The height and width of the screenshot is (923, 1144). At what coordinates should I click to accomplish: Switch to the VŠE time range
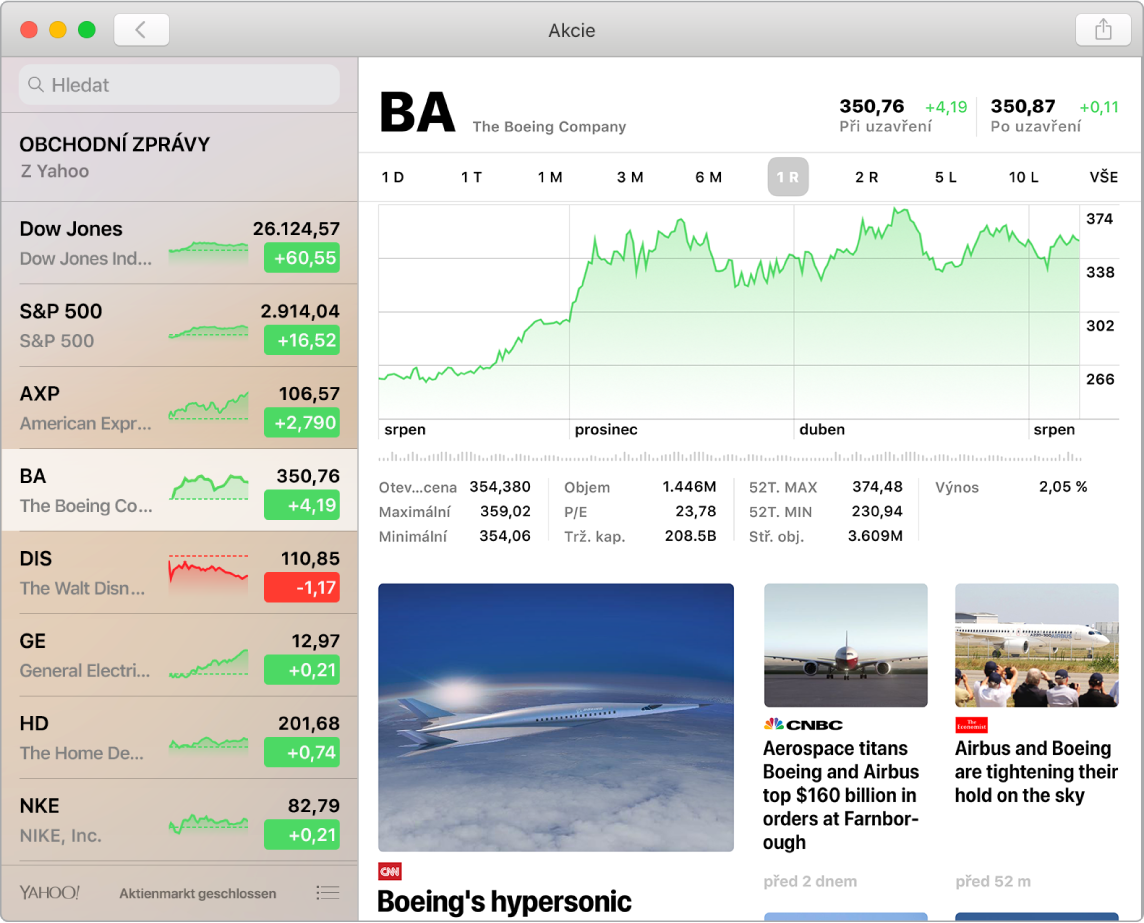point(1103,176)
